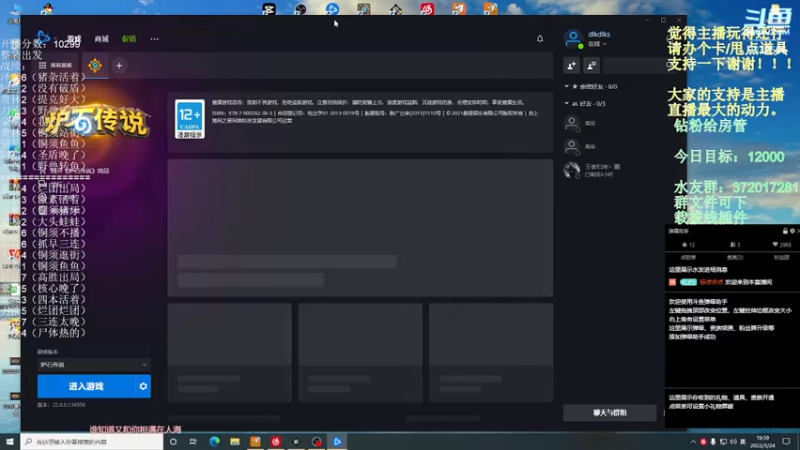Image resolution: width=800 pixels, height=450 pixels.
Task: Click the middle loading news card
Action: (360, 353)
